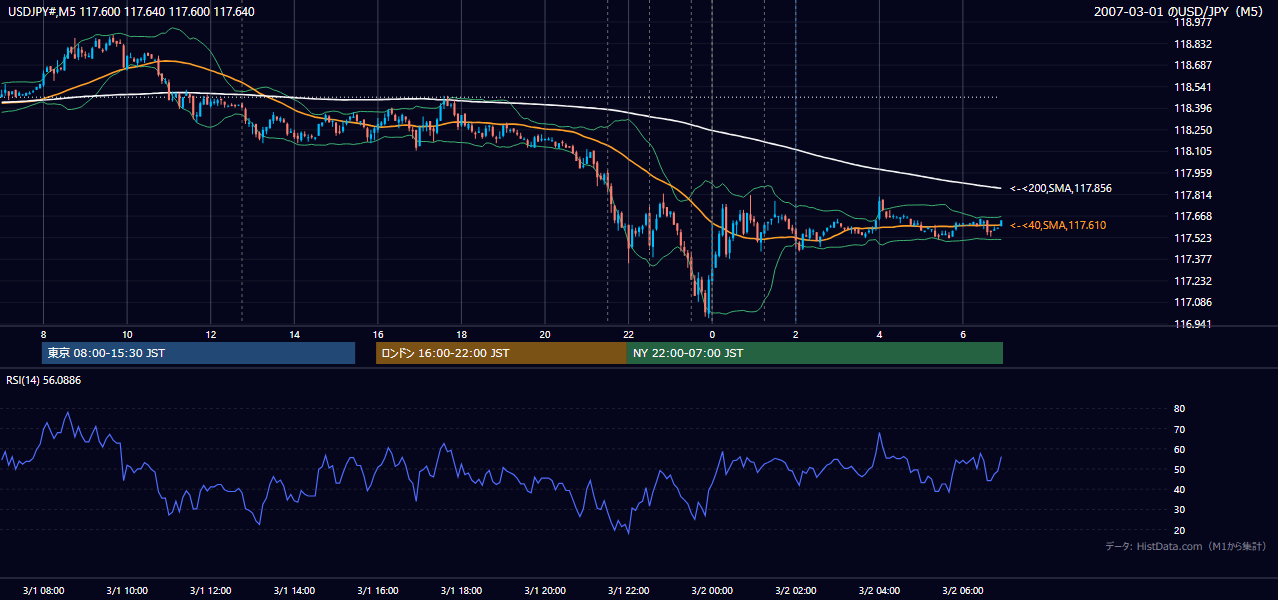Click the 3/2 06:00 date axis label
This screenshot has width=1278, height=600.
(x=963, y=590)
